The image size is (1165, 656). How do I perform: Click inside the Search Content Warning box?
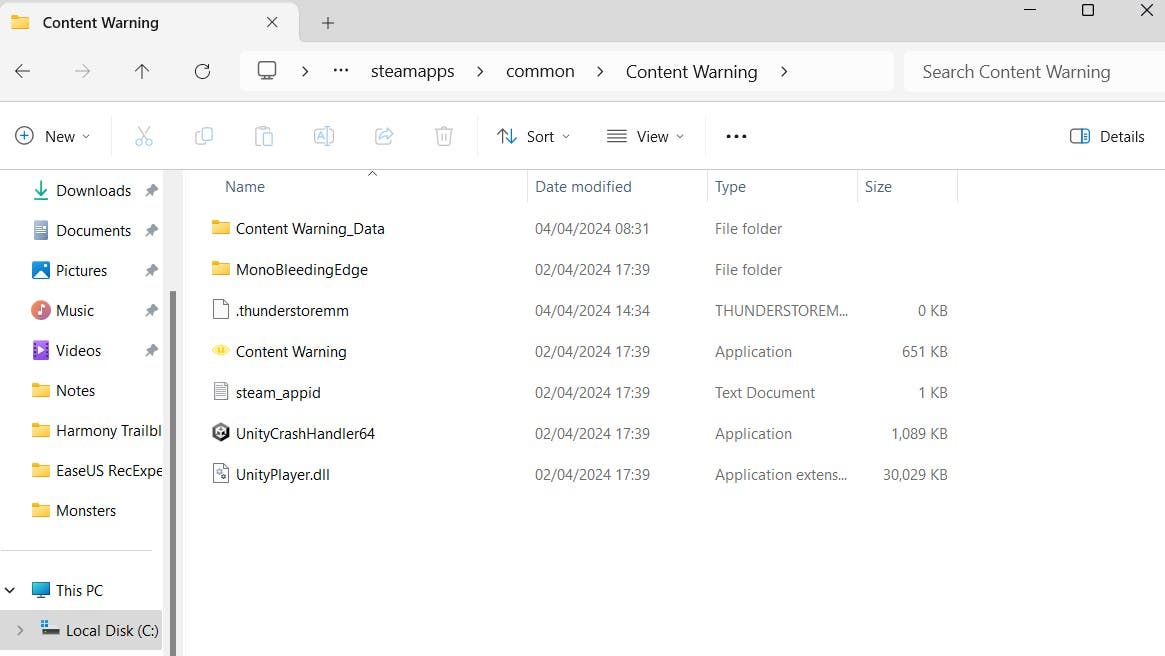tap(1016, 71)
